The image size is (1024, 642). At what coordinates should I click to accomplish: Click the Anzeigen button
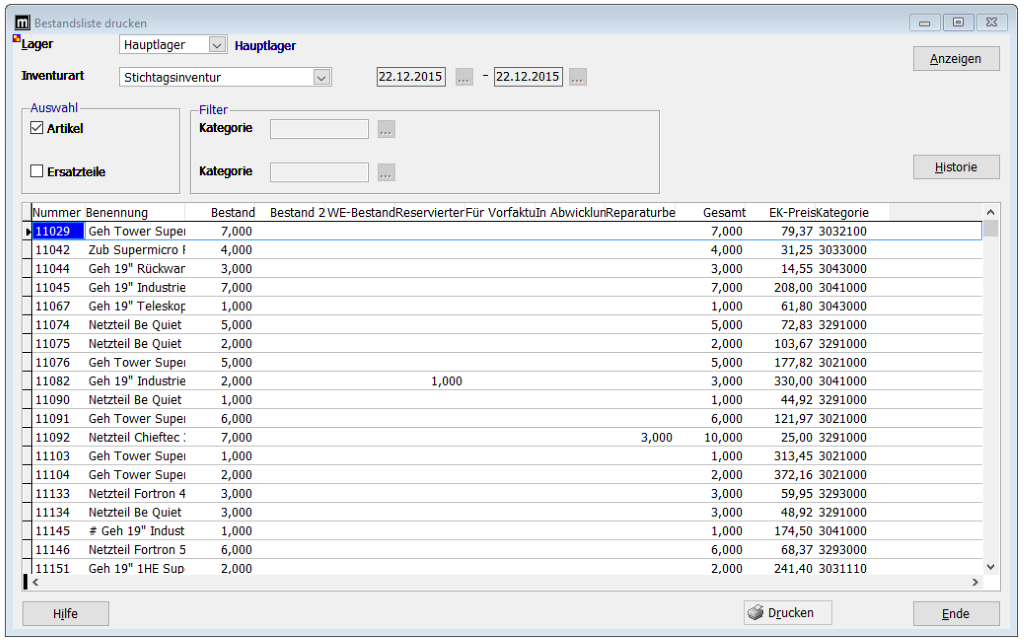pyautogui.click(x=956, y=59)
